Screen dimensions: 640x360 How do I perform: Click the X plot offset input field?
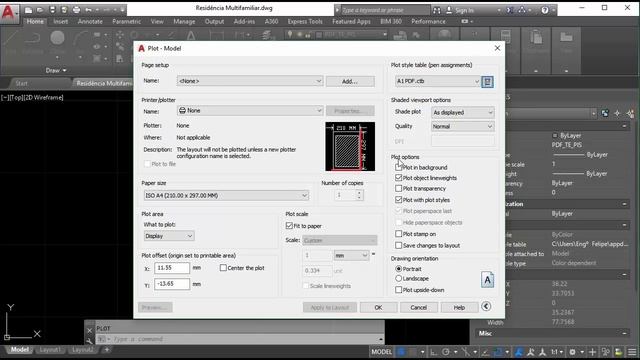pyautogui.click(x=172, y=268)
